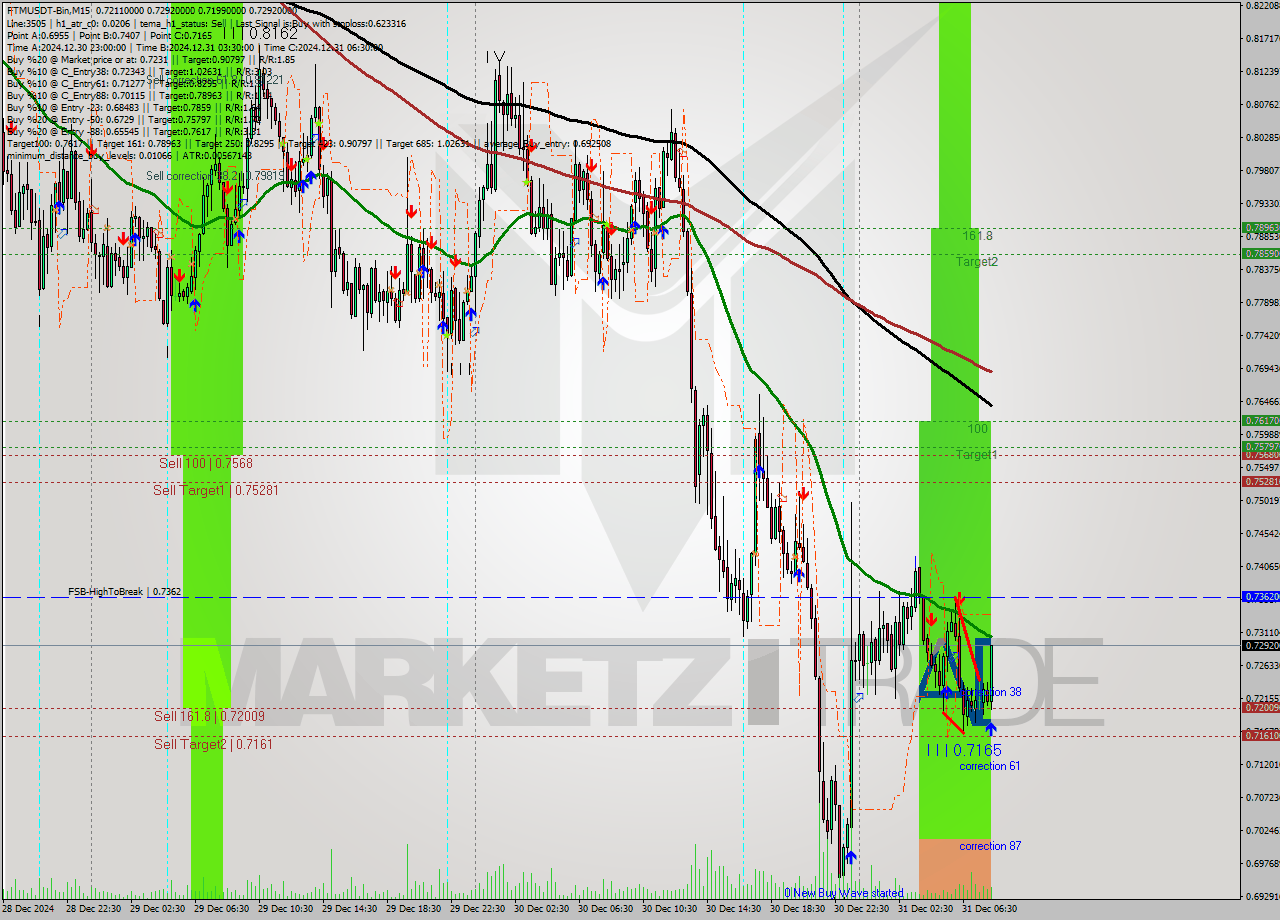1280x920 pixels.
Task: Click the '30 Dec 14:30' time axis label
Action: [734, 909]
